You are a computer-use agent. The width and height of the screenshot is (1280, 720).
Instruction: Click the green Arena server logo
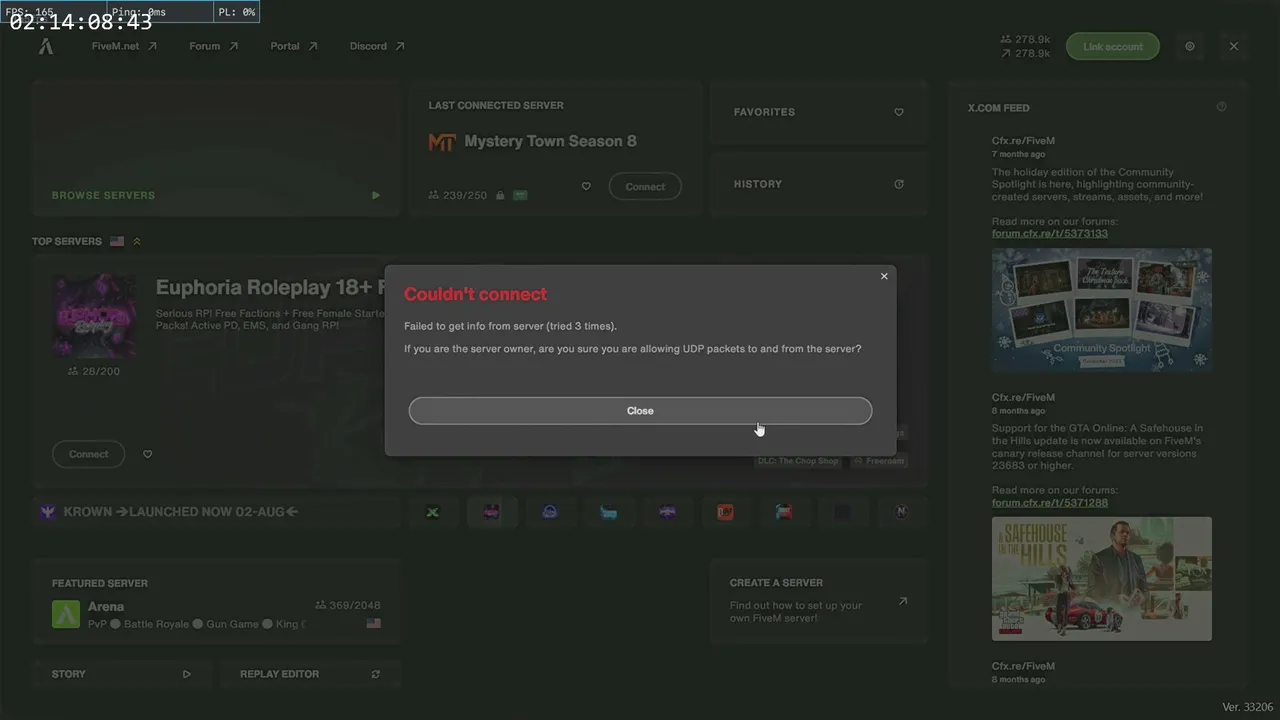tap(66, 613)
